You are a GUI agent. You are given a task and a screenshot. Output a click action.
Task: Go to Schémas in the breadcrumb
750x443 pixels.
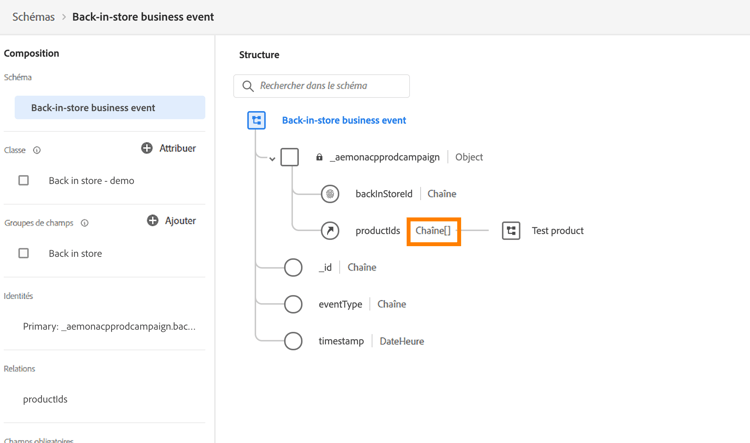click(x=33, y=17)
